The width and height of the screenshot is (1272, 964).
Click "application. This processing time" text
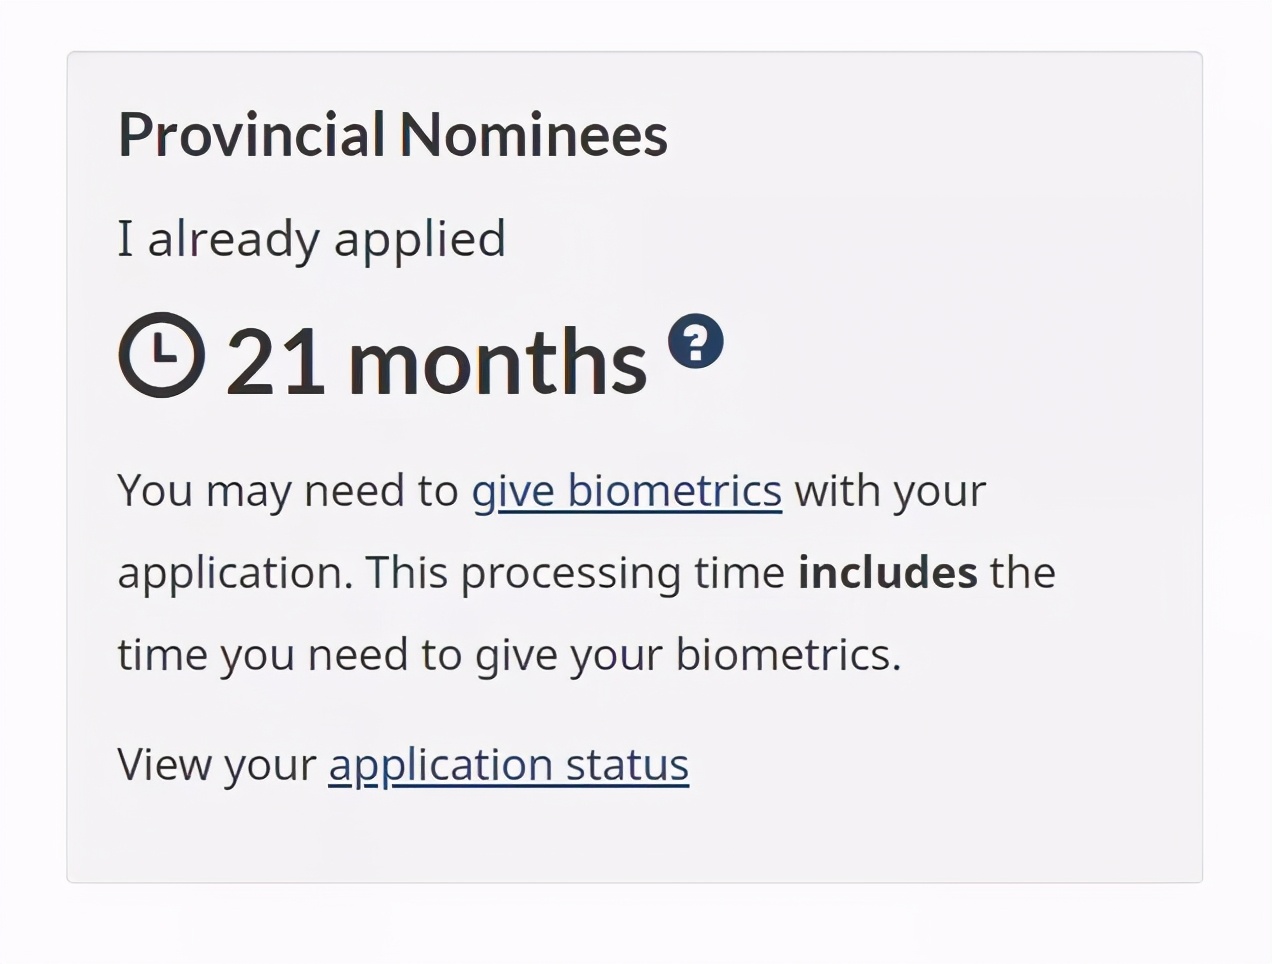(451, 573)
